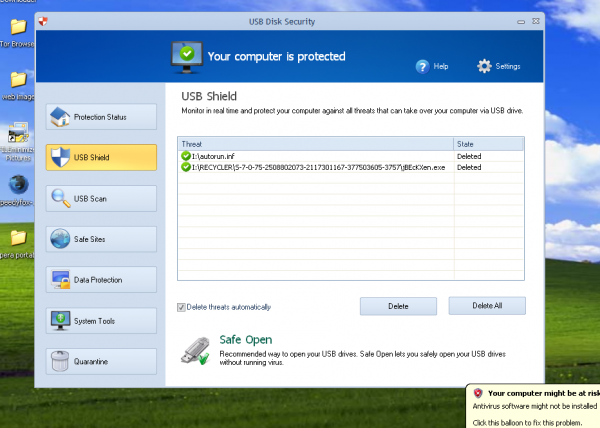
Task: Click the protected monitor status icon
Action: point(187,57)
